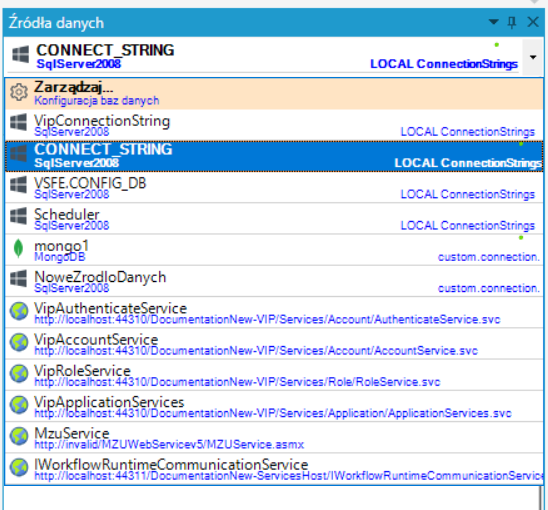The width and height of the screenshot is (548, 510).
Task: Select MzuService entry
Action: click(274, 438)
